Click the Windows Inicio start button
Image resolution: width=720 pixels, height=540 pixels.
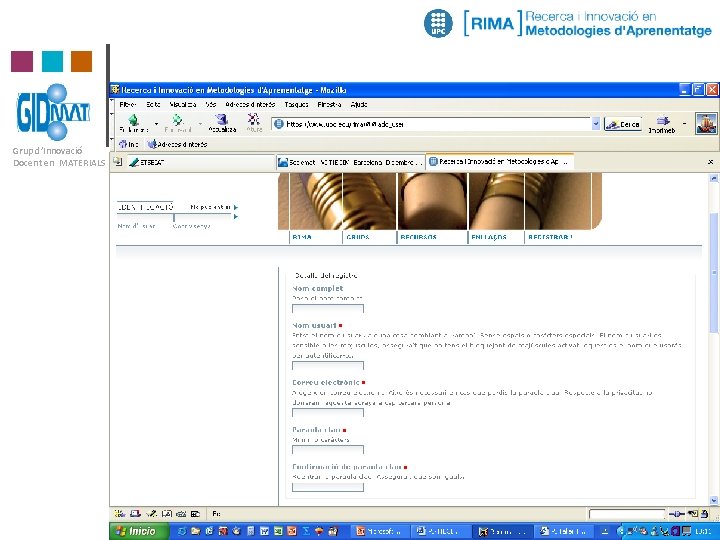[x=140, y=531]
